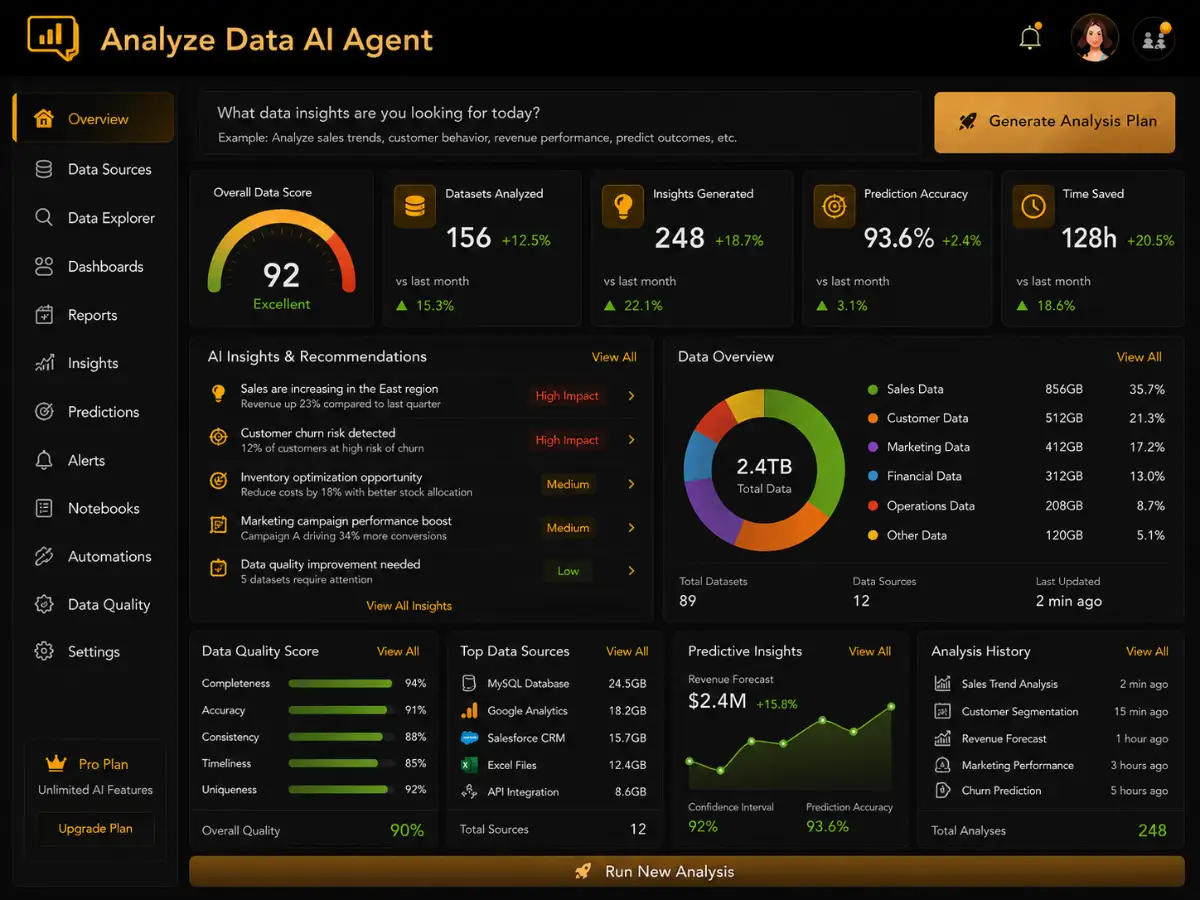This screenshot has height=900, width=1200.
Task: Click the View All Insights link
Action: 409,606
